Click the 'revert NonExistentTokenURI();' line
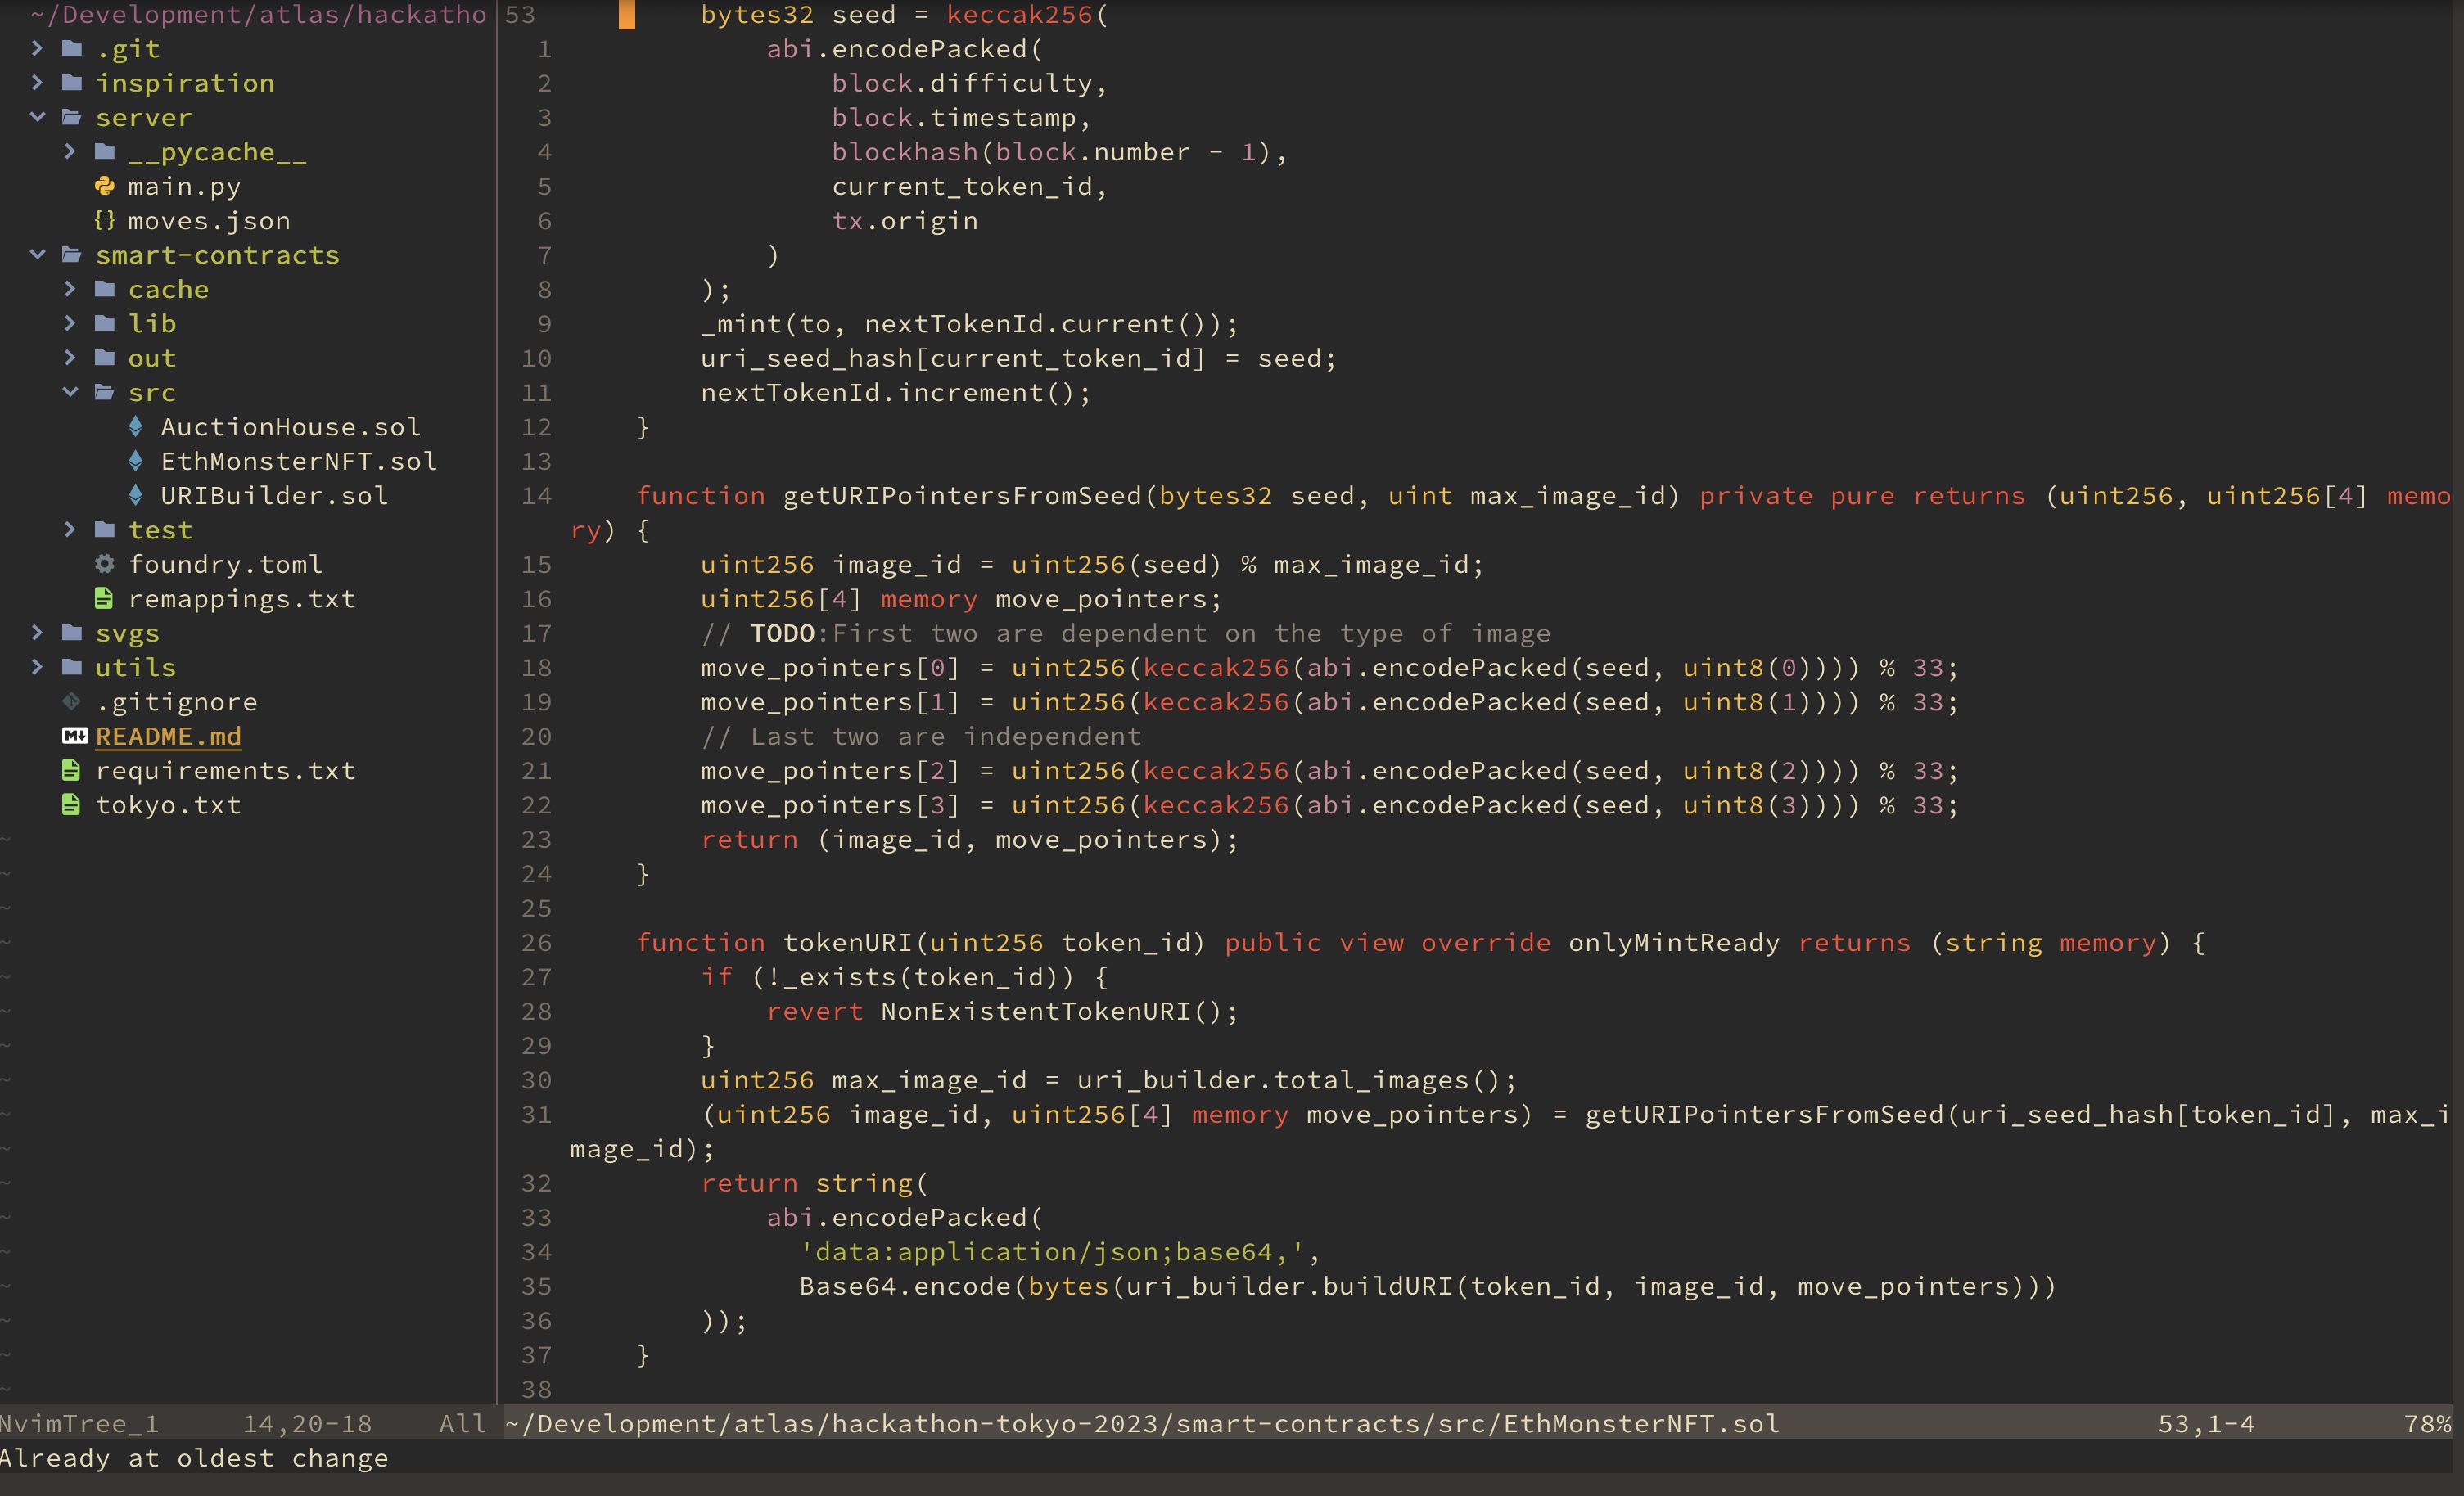Screen dimensions: 2464x1496 1002,1011
